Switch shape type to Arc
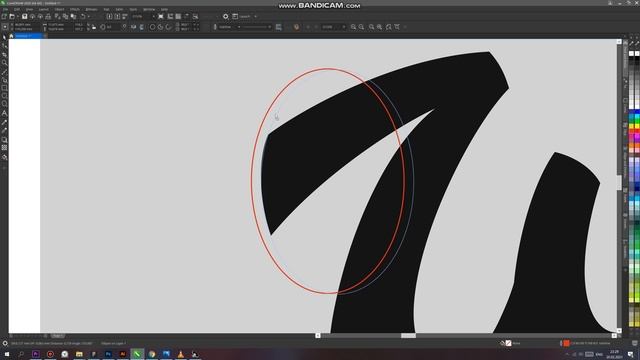The height and width of the screenshot is (360, 640). pos(169,27)
